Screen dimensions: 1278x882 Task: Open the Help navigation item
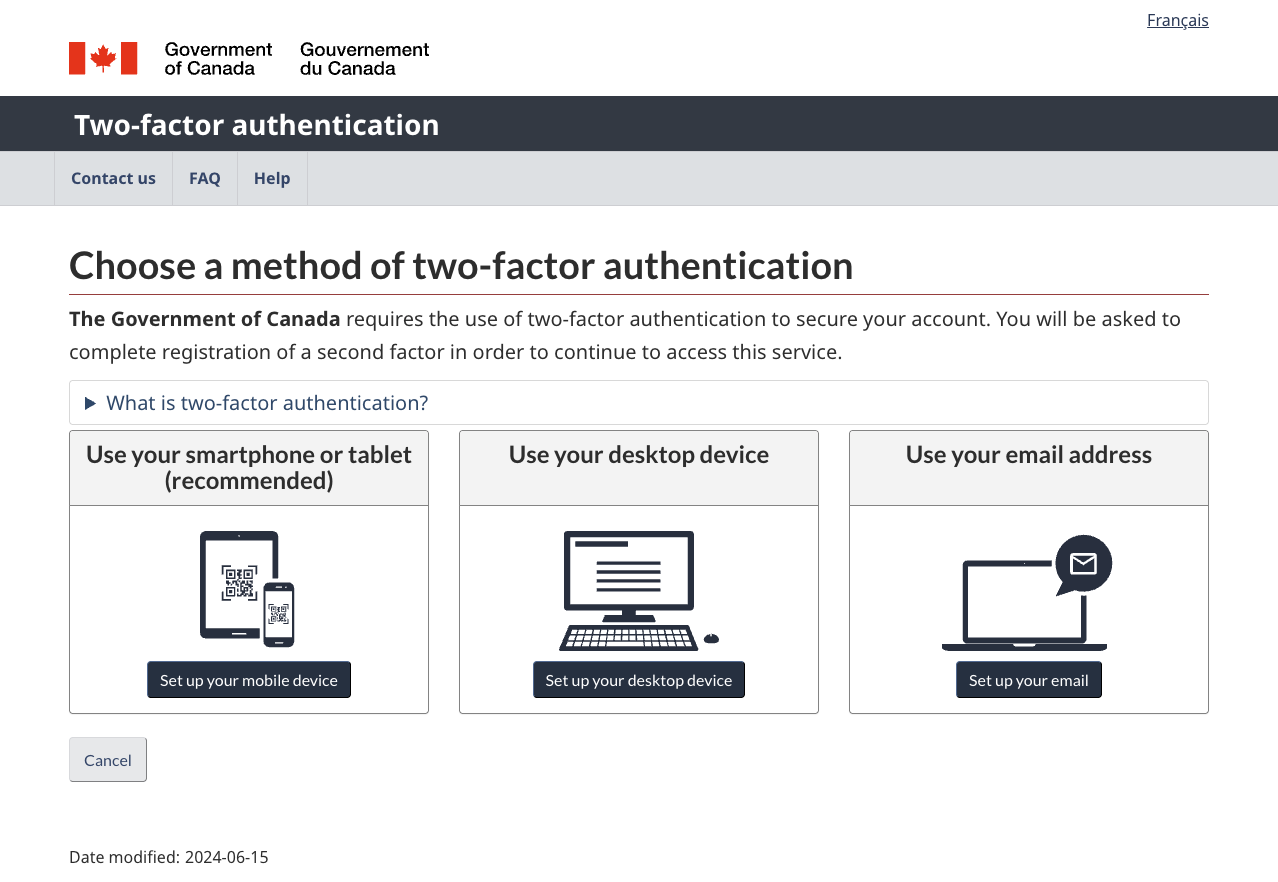[271, 178]
